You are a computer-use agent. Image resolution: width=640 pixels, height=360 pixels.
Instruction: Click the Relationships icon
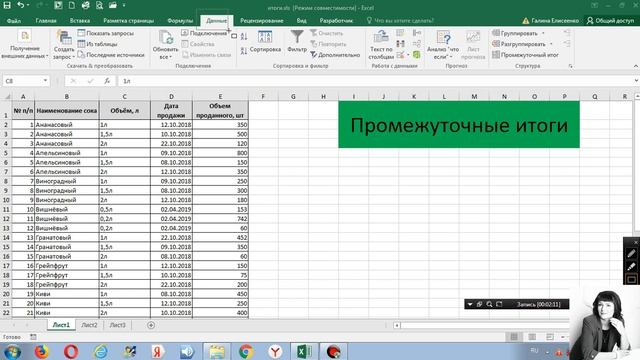(417, 44)
